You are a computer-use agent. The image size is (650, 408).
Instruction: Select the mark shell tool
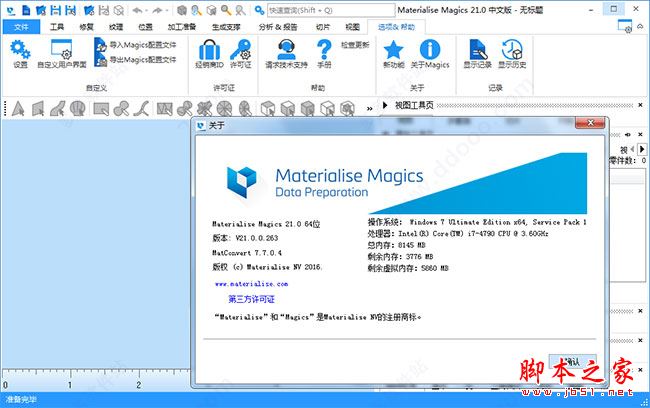(78, 109)
